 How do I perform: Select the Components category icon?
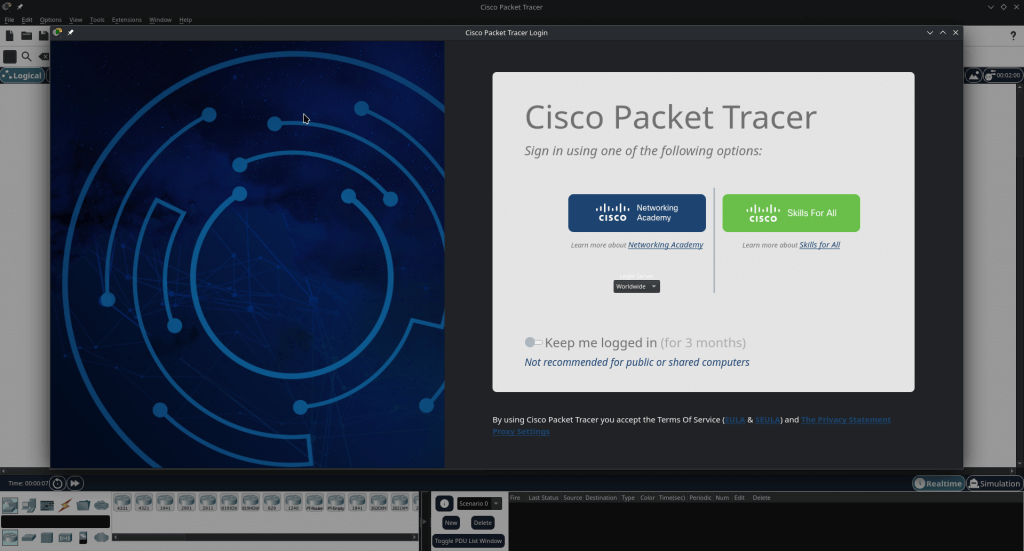click(47, 505)
